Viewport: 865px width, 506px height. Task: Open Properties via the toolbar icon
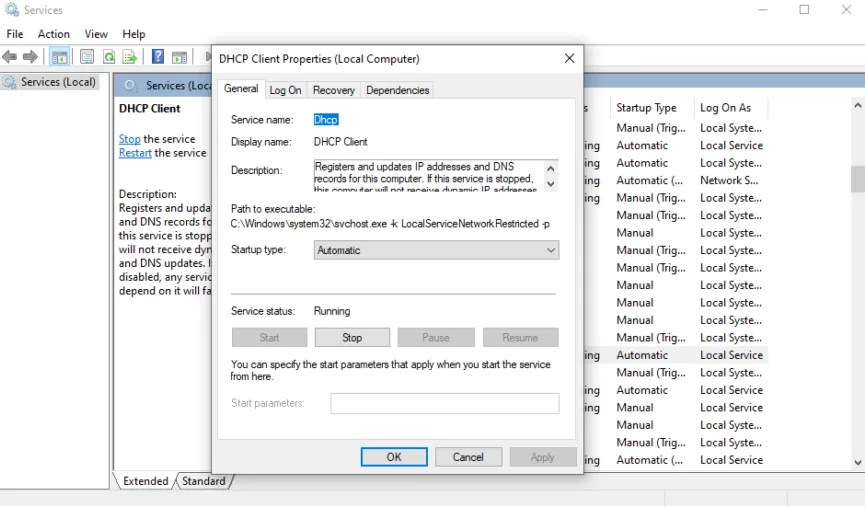(x=87, y=56)
